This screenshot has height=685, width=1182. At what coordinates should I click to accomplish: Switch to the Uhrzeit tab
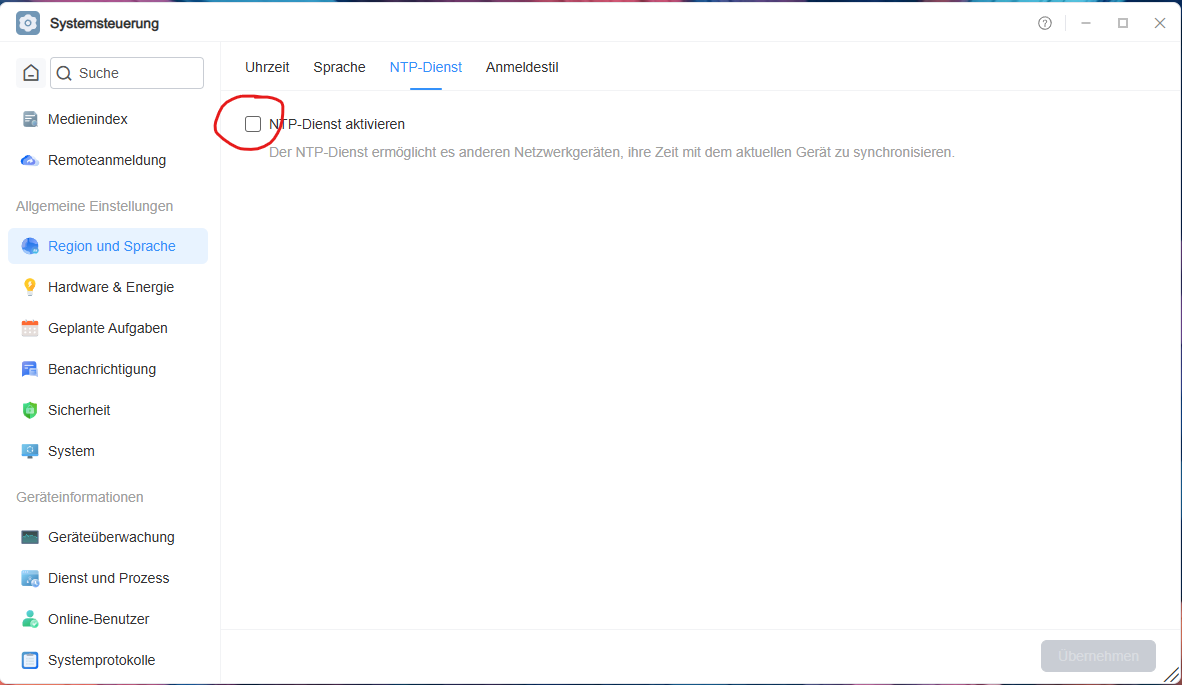pyautogui.click(x=267, y=67)
